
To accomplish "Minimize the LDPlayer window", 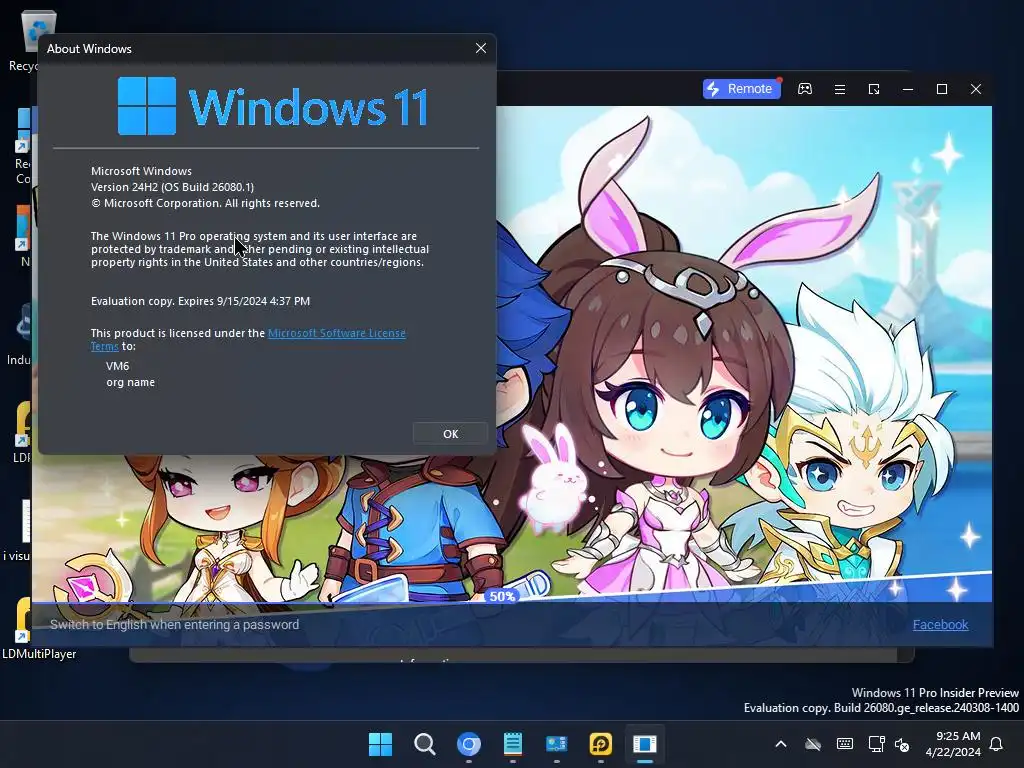I will coord(908,89).
